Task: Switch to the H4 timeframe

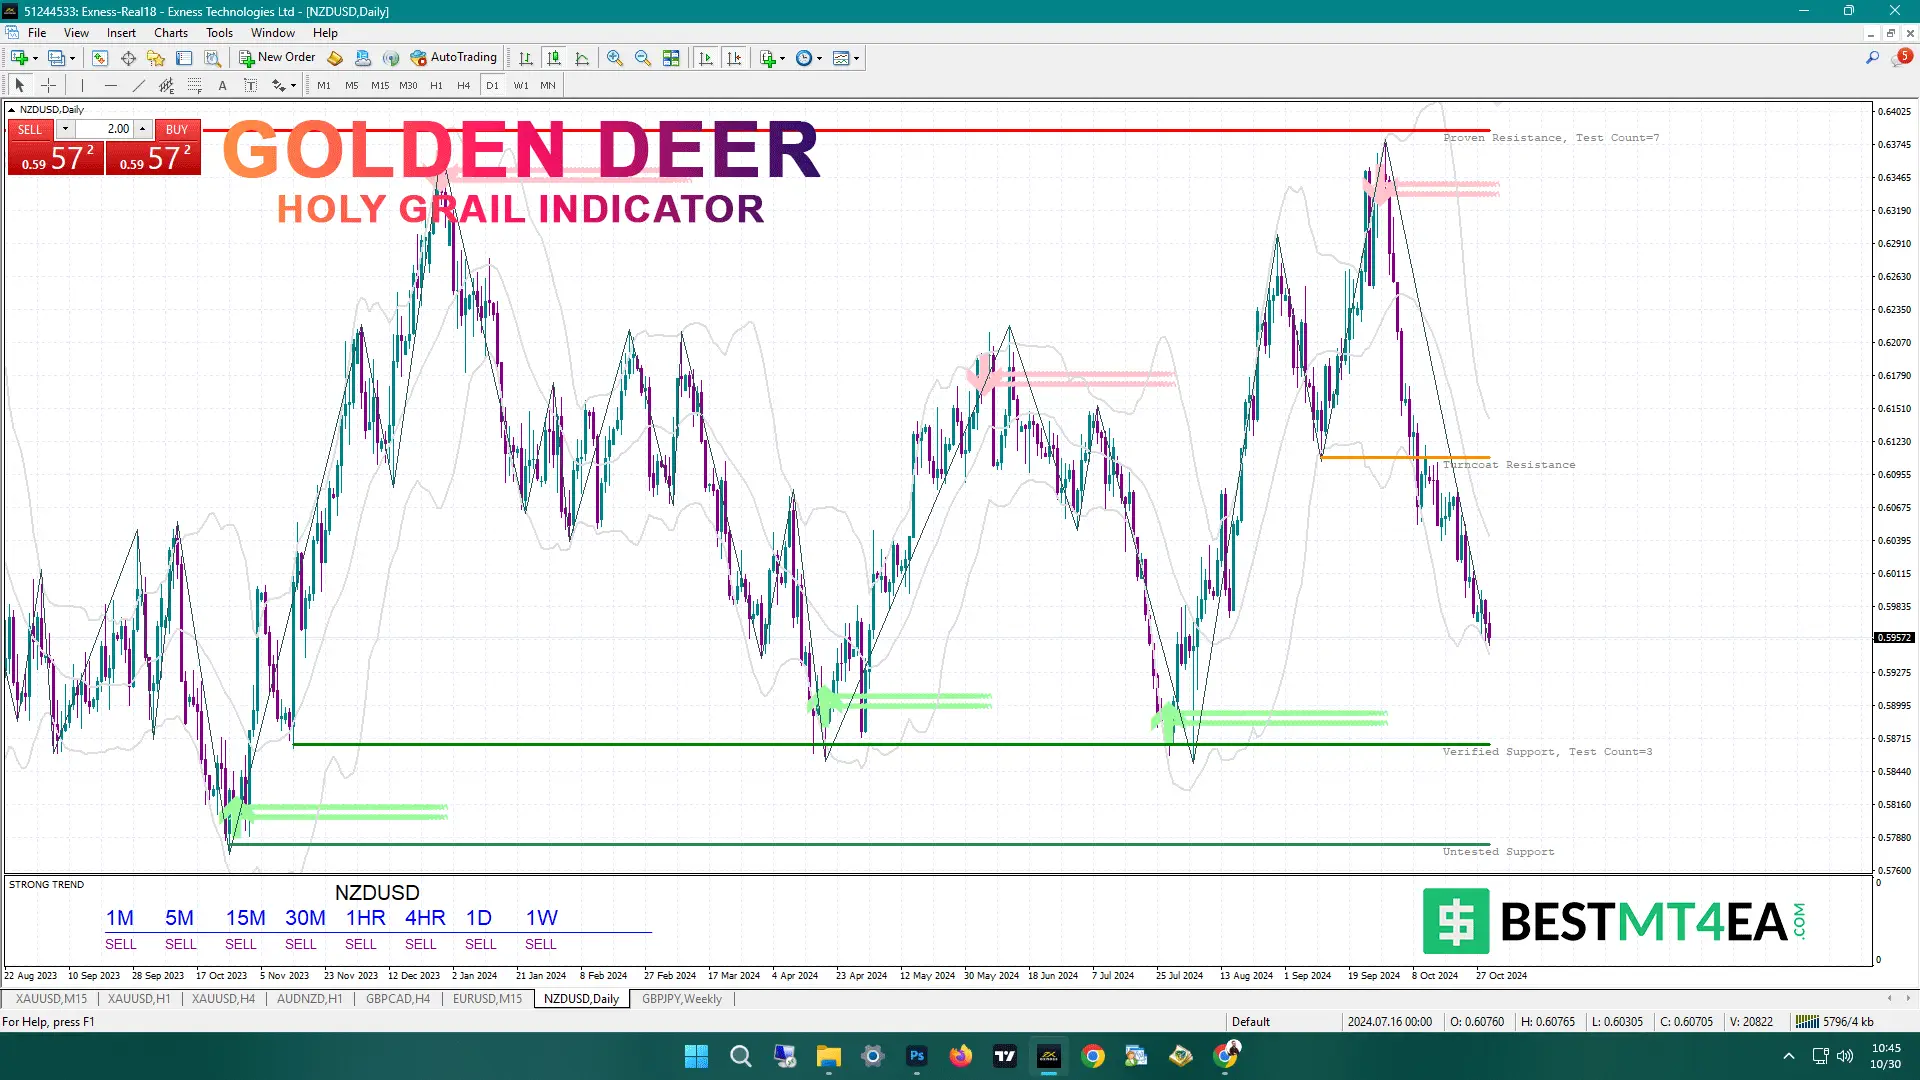Action: coord(464,85)
